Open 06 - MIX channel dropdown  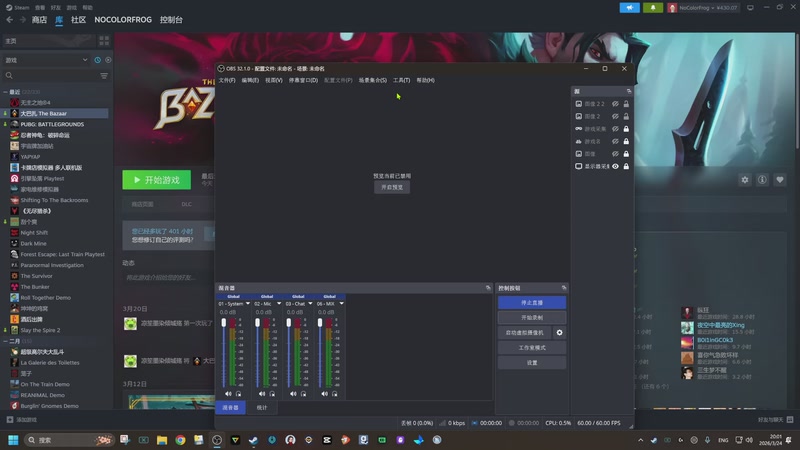pyautogui.click(x=341, y=304)
